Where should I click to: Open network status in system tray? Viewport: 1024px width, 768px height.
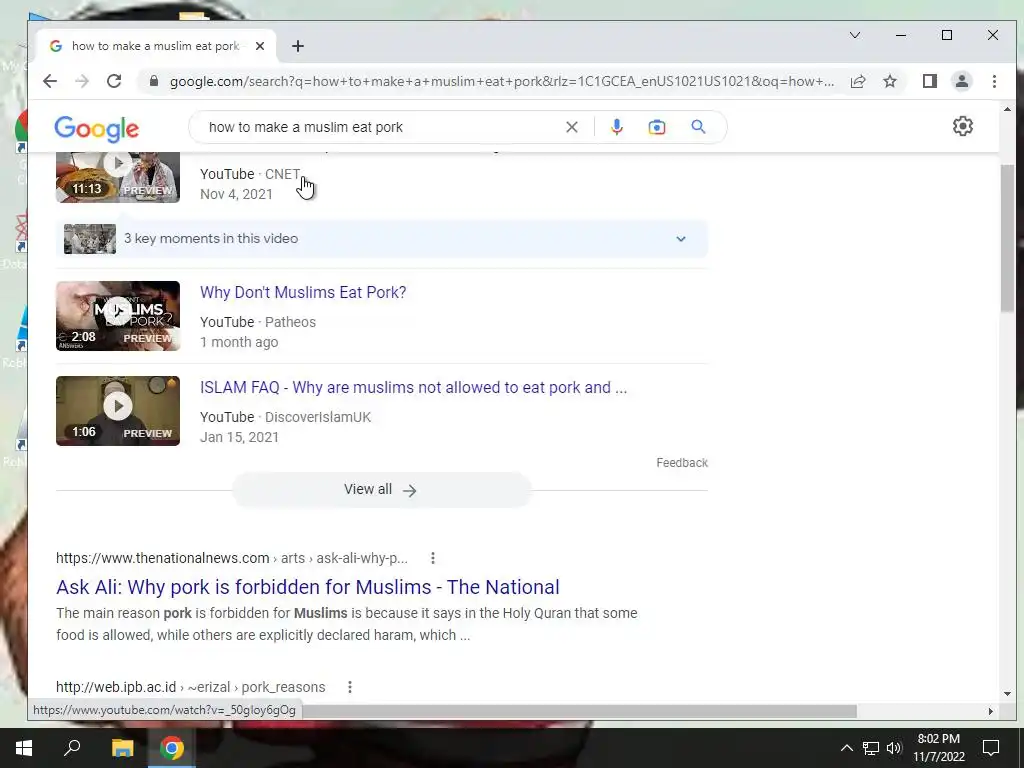(x=871, y=748)
